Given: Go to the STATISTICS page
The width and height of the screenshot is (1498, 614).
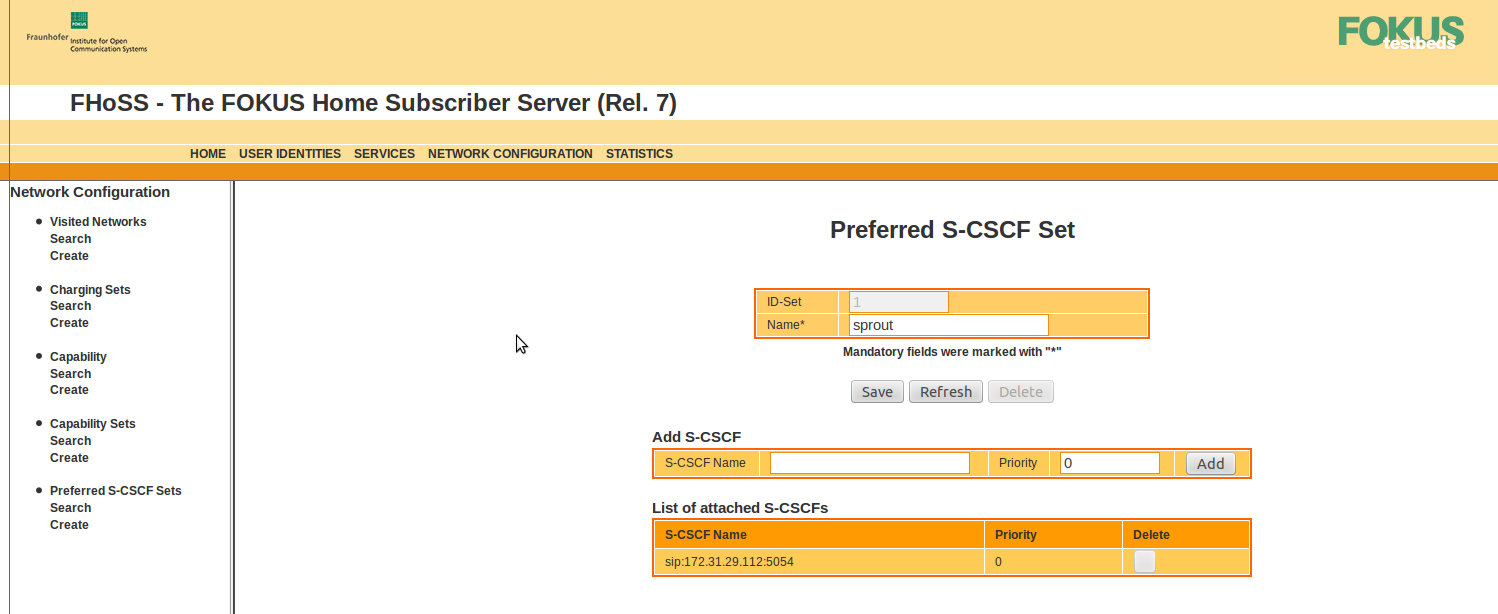Looking at the screenshot, I should (639, 153).
